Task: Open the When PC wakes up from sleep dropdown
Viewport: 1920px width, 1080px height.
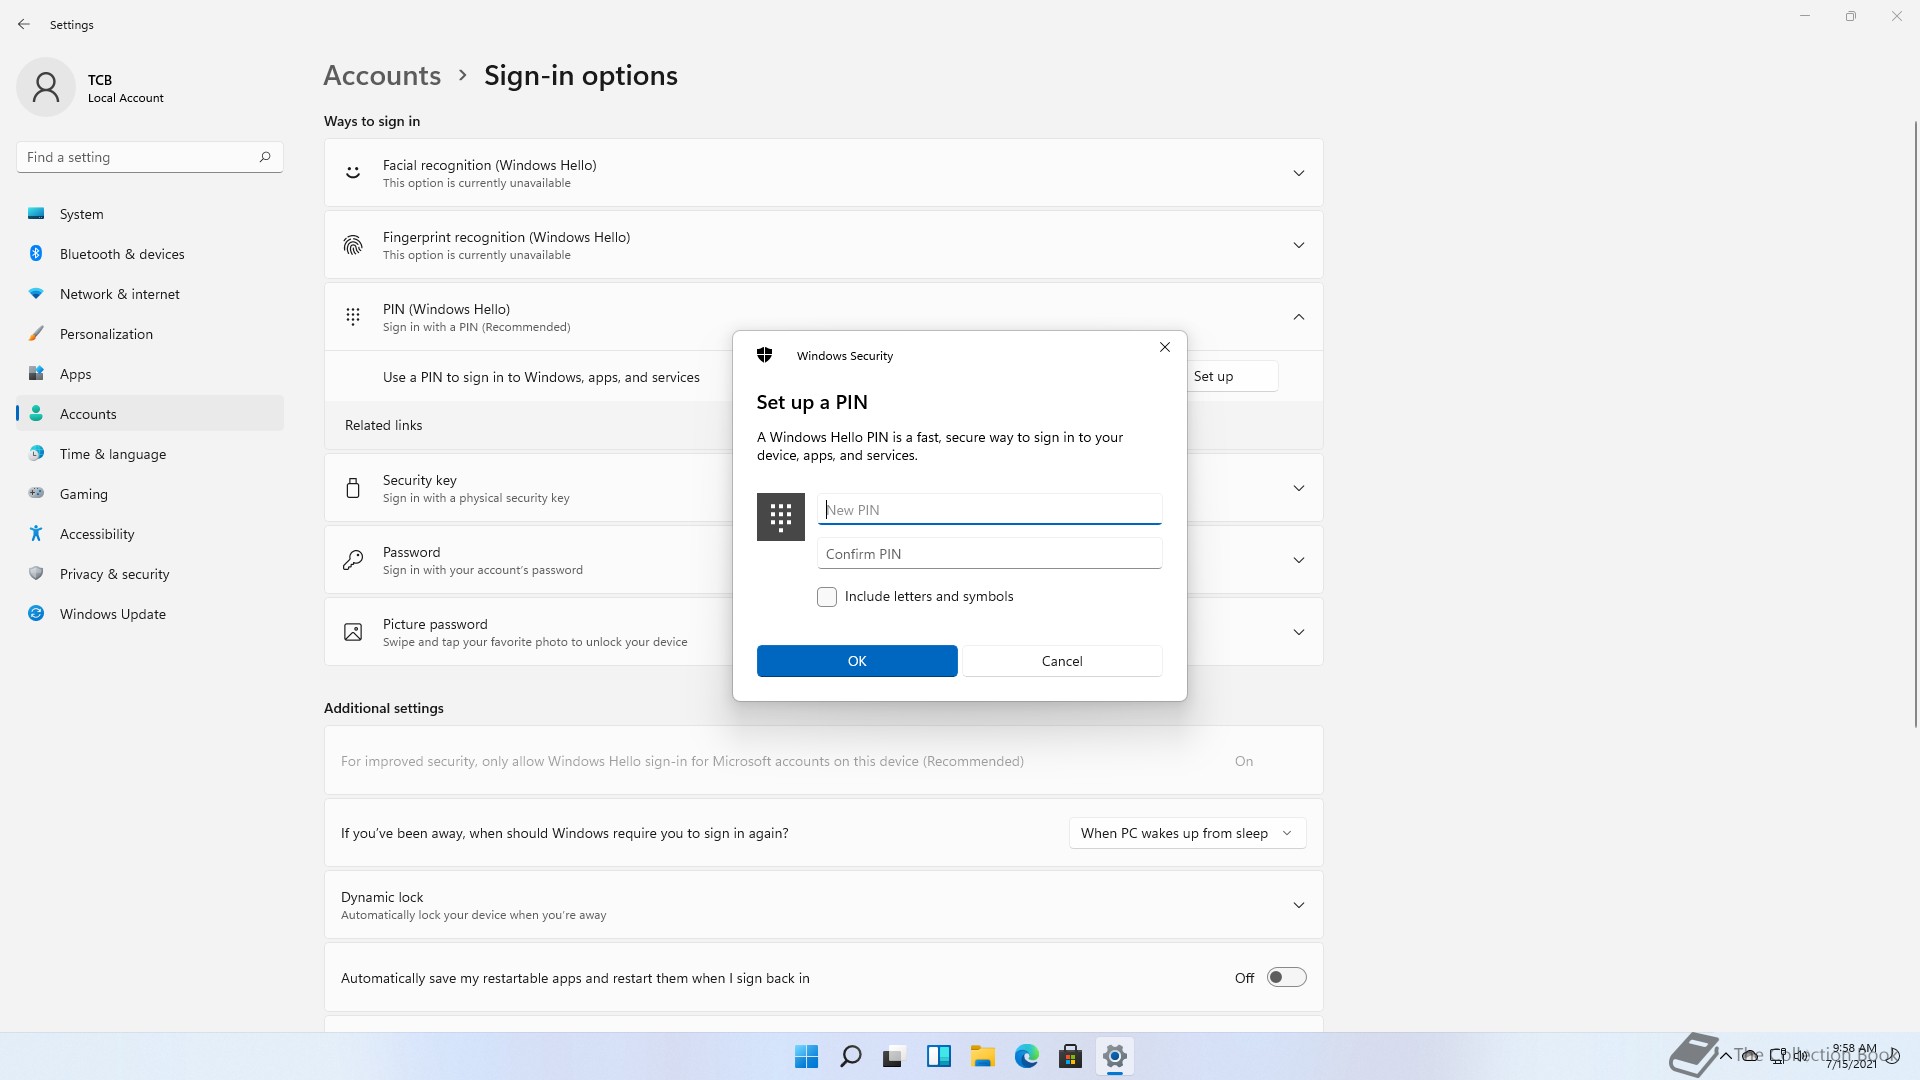Action: tap(1187, 833)
